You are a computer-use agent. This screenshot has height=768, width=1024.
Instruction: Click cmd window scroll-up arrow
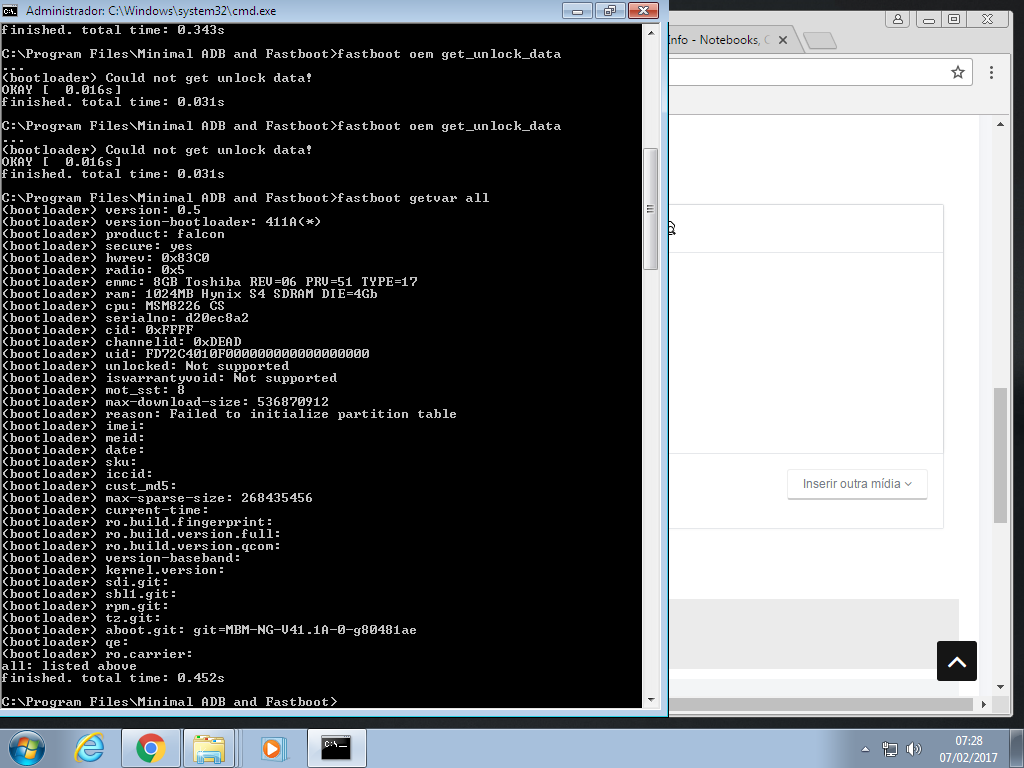click(650, 32)
